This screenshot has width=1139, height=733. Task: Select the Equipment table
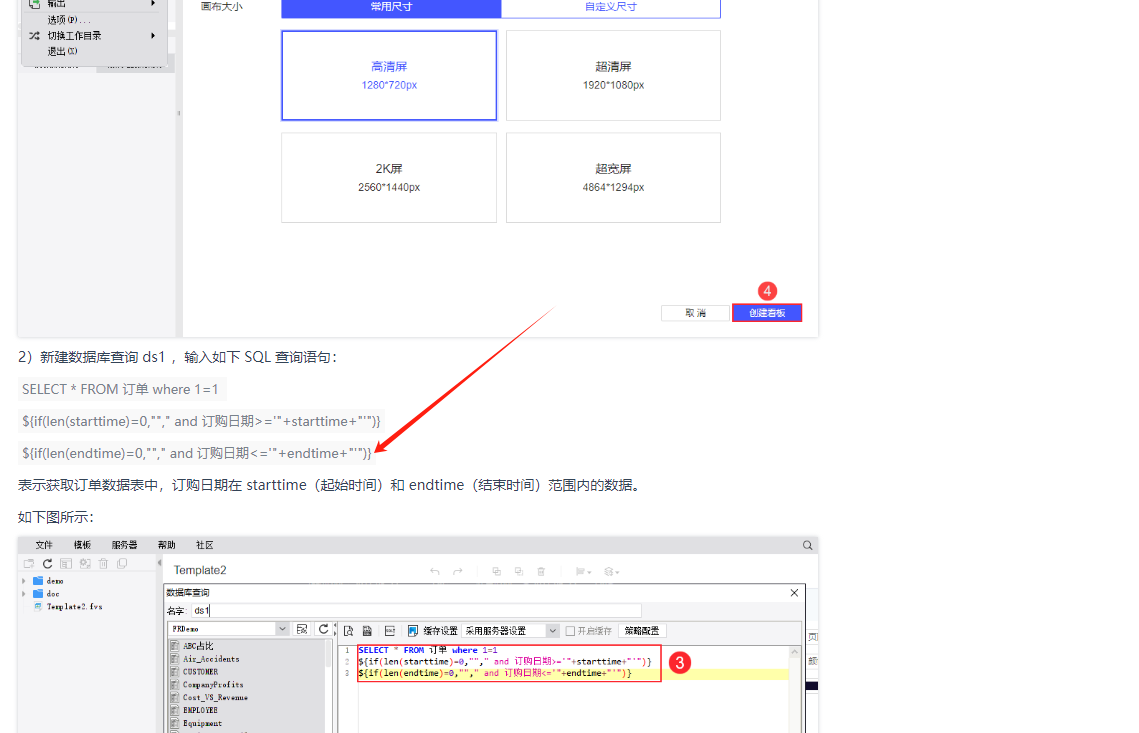pyautogui.click(x=202, y=724)
